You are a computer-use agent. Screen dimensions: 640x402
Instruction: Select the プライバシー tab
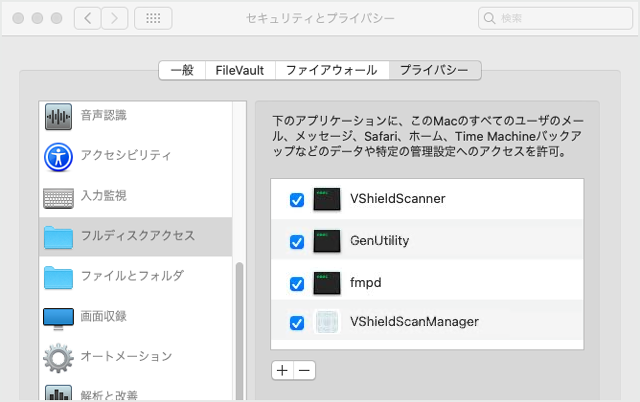435,70
